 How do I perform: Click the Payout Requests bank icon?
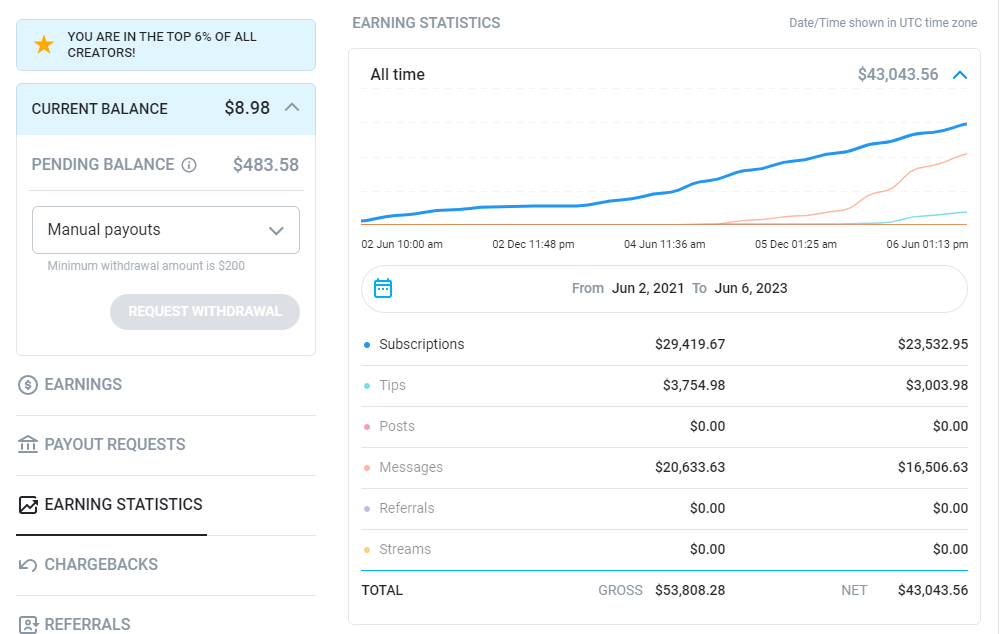[28, 444]
